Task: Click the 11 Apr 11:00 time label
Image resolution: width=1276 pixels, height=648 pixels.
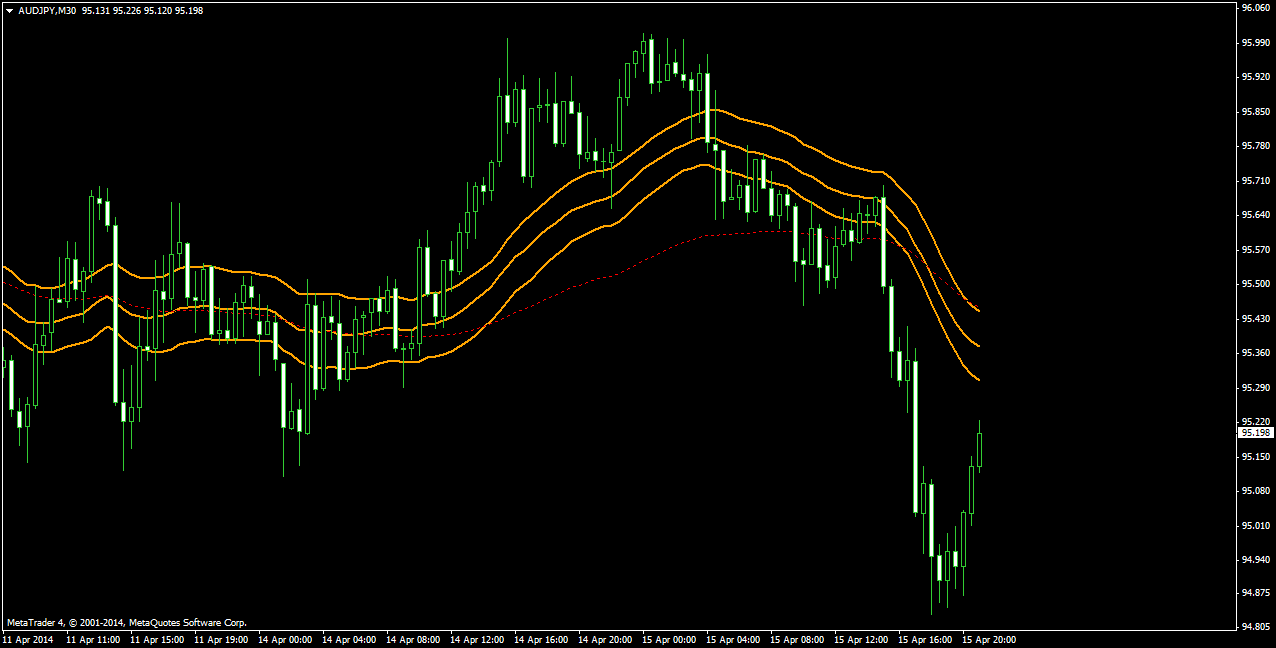Action: pos(94,639)
